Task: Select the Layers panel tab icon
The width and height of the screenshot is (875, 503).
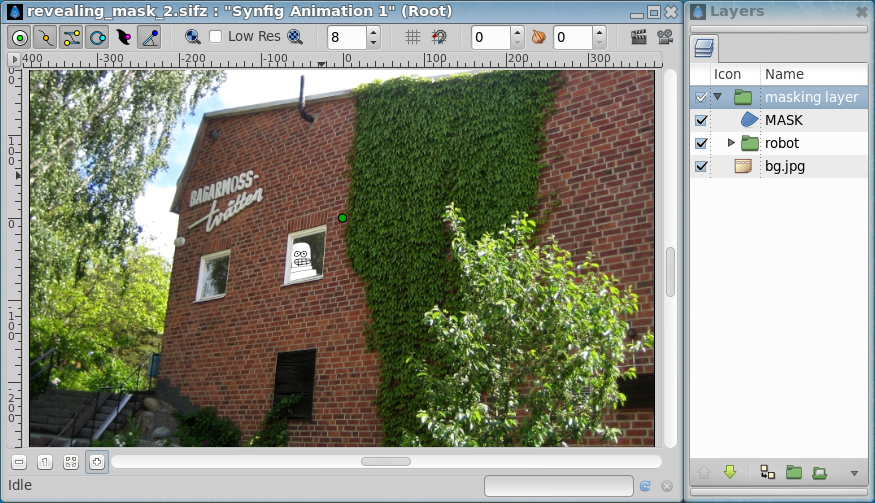Action: click(x=704, y=48)
